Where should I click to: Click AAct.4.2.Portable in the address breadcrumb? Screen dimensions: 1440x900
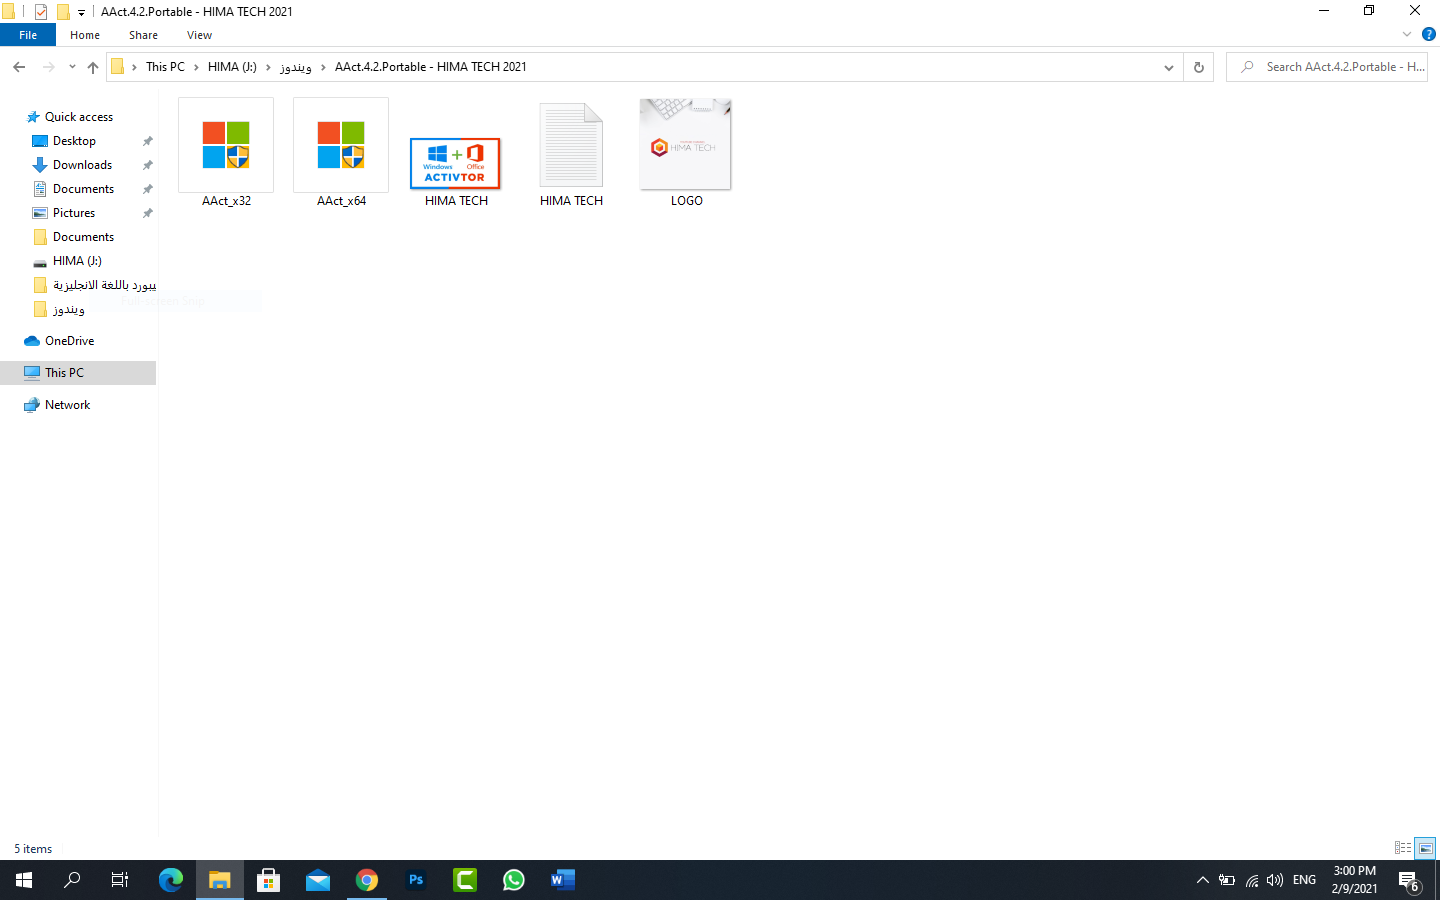point(431,67)
